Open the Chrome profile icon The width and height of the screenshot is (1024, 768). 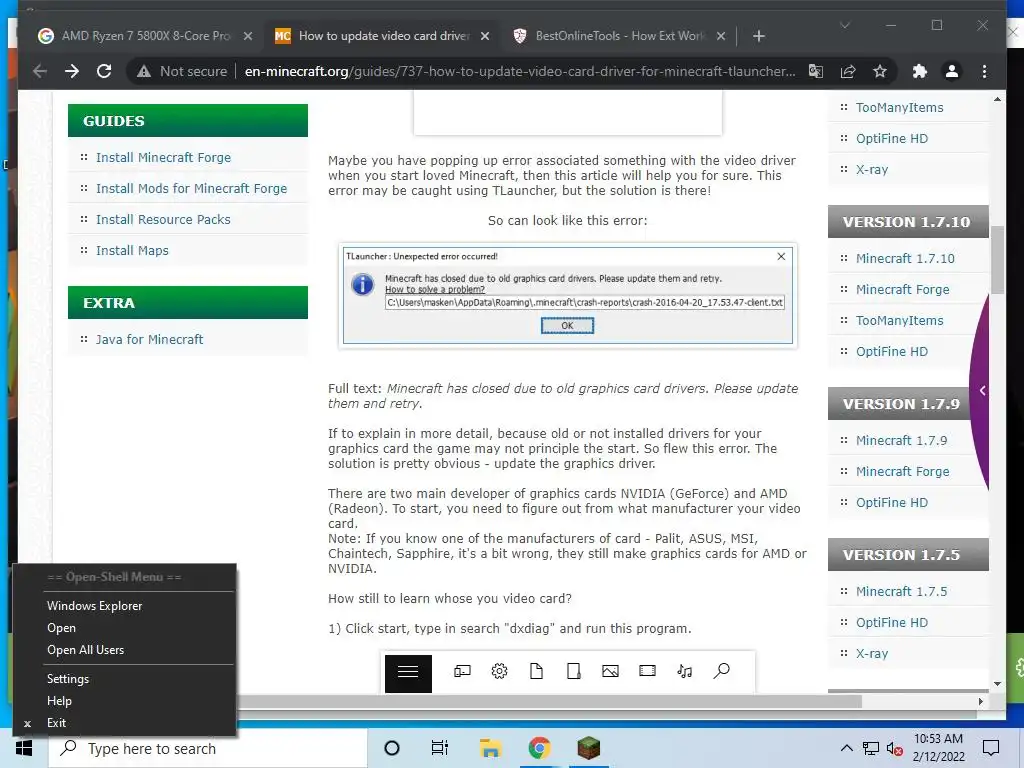coord(952,71)
